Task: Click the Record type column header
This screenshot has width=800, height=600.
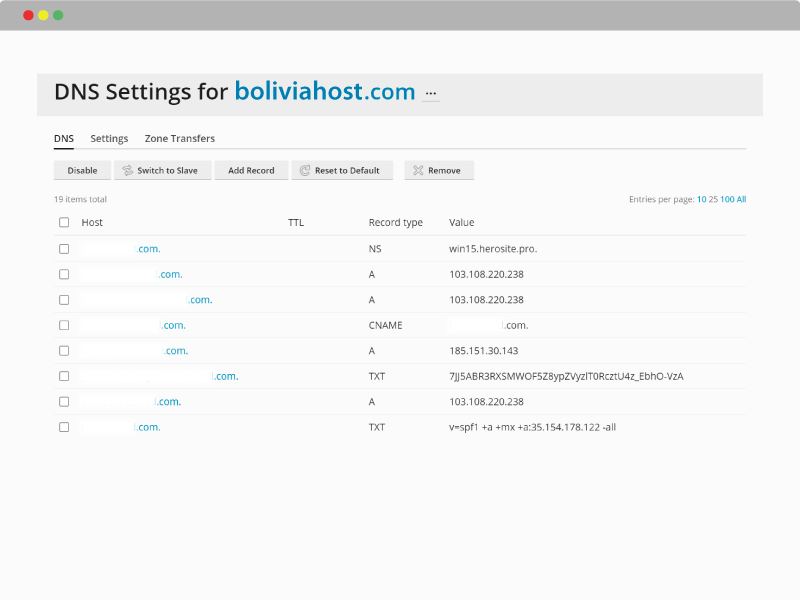Action: tap(396, 222)
